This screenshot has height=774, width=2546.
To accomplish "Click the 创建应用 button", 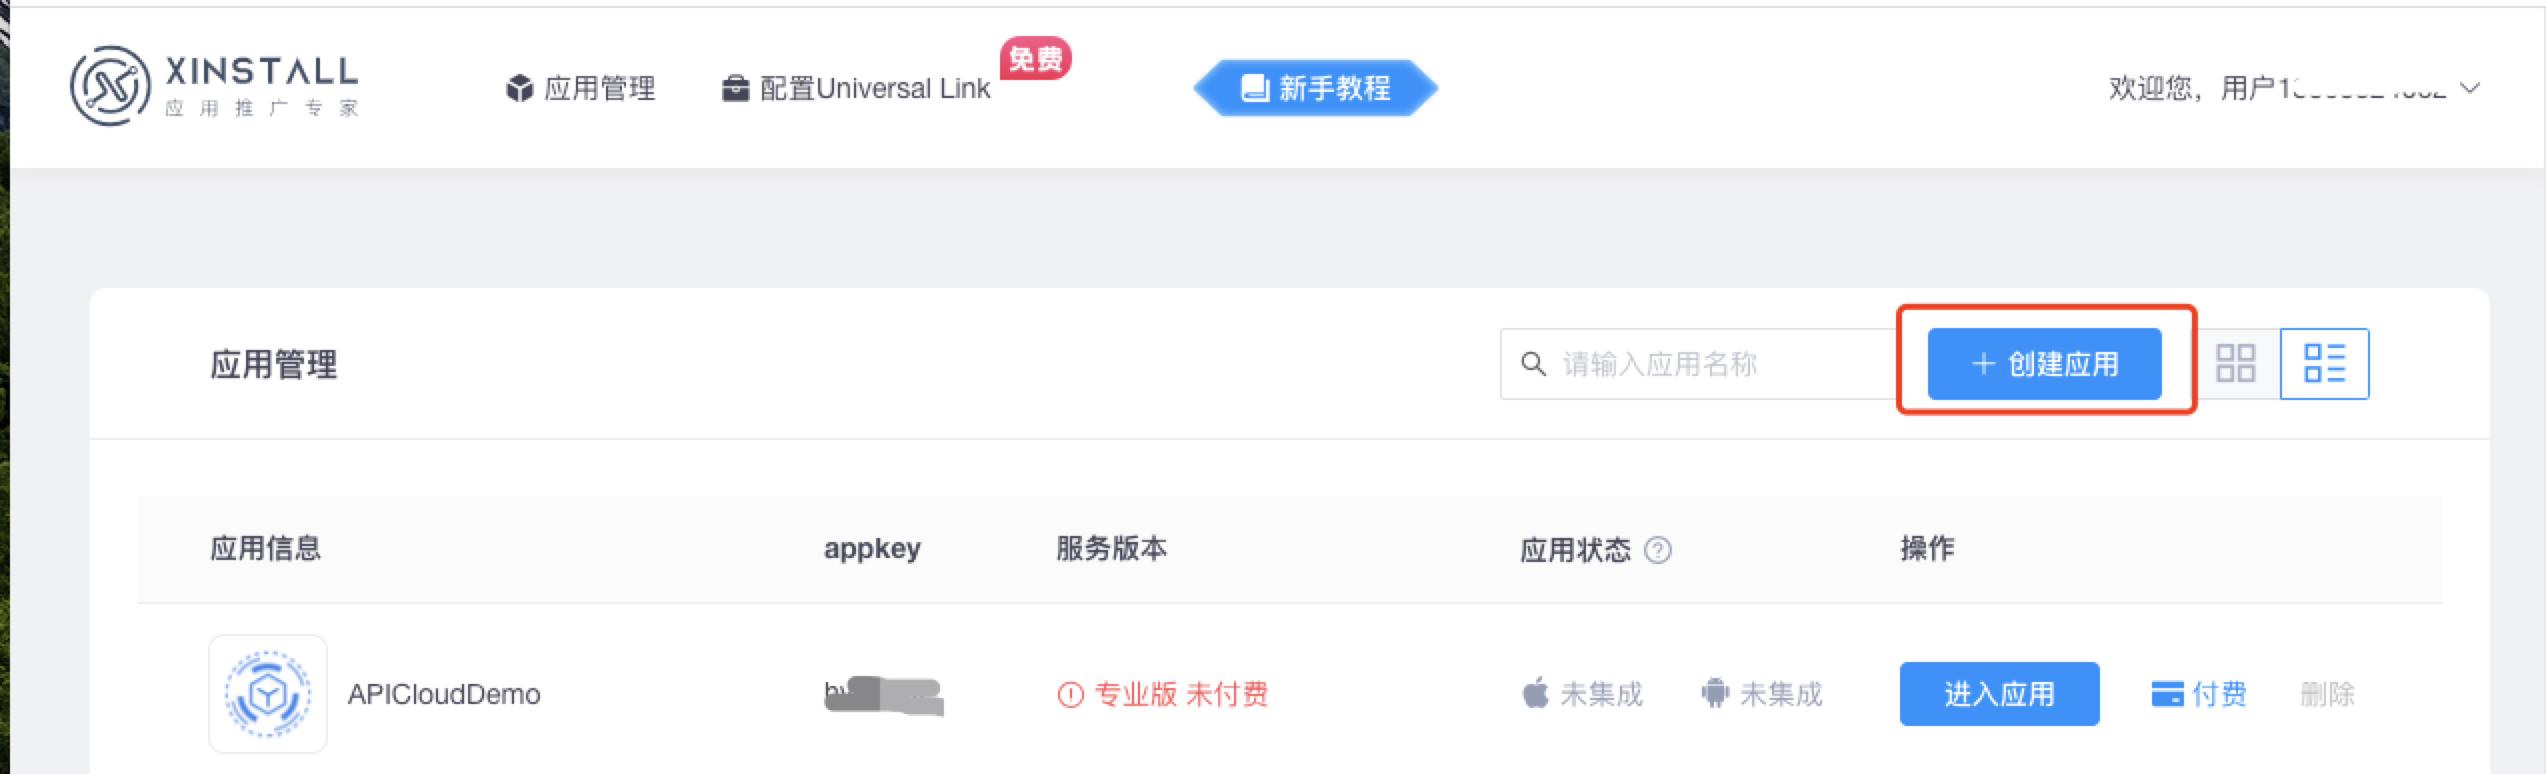I will coord(2043,364).
